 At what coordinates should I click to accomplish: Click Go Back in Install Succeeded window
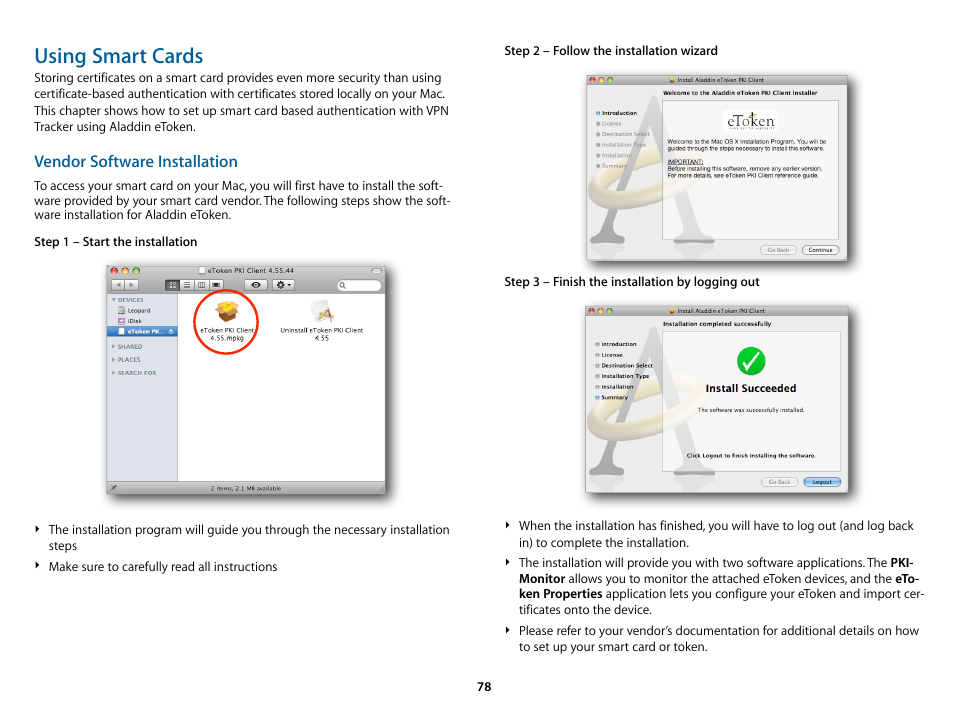coord(779,482)
